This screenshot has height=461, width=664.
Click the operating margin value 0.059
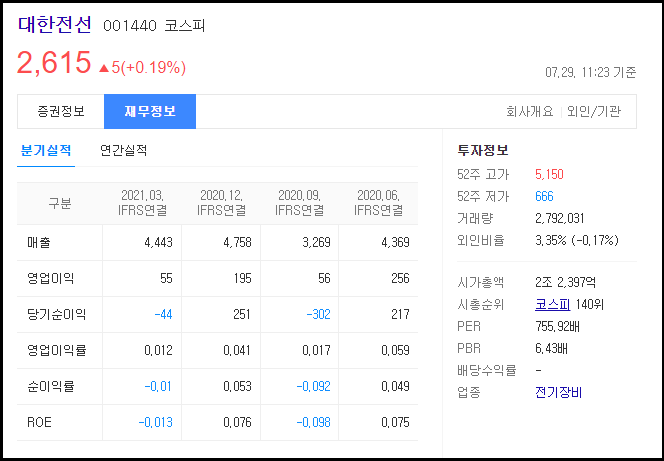coord(395,351)
